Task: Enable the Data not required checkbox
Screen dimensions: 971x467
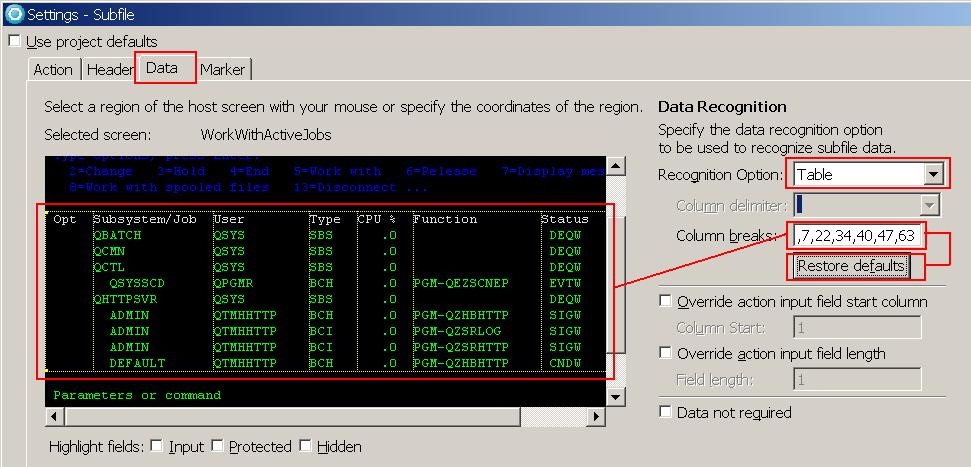Action: tap(665, 412)
